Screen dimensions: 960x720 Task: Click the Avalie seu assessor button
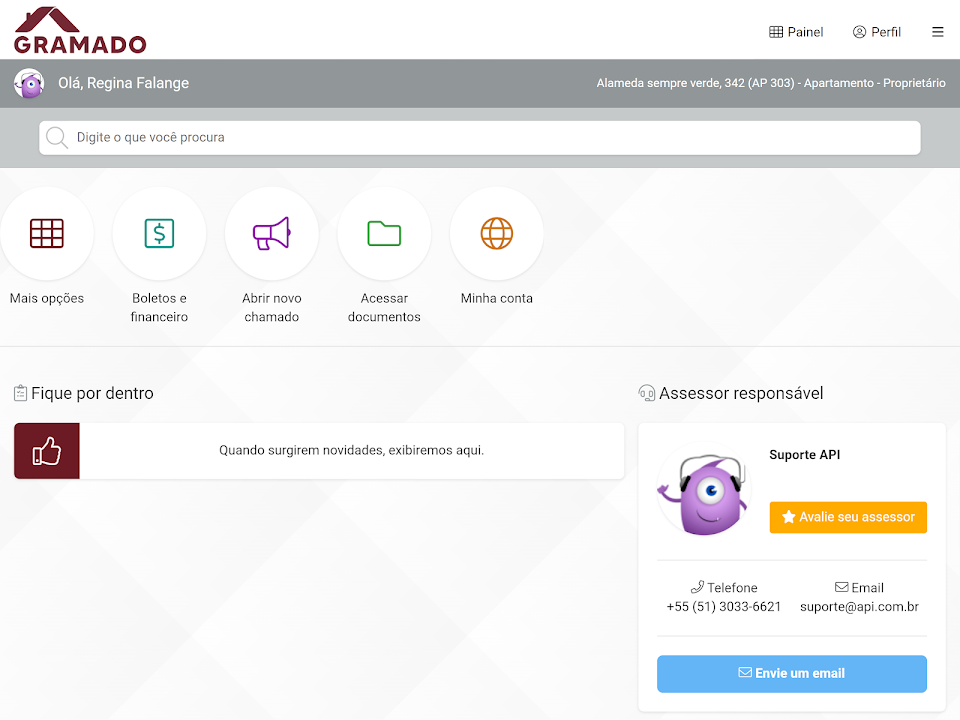tap(848, 517)
